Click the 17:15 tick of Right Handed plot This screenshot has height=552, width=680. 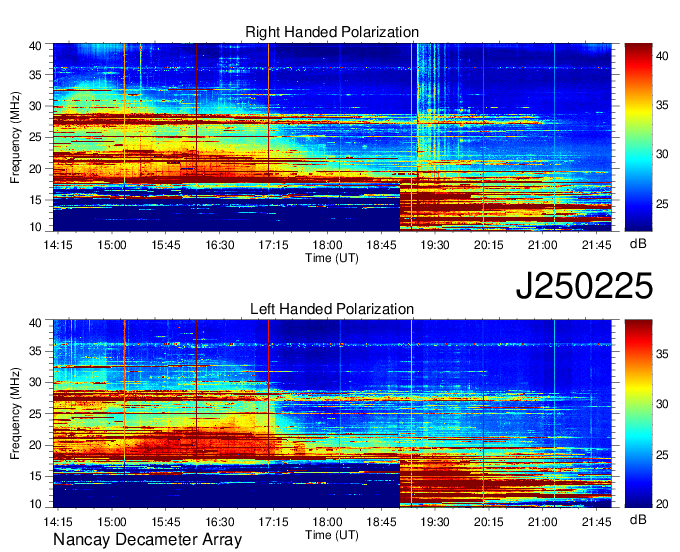[x=274, y=245]
